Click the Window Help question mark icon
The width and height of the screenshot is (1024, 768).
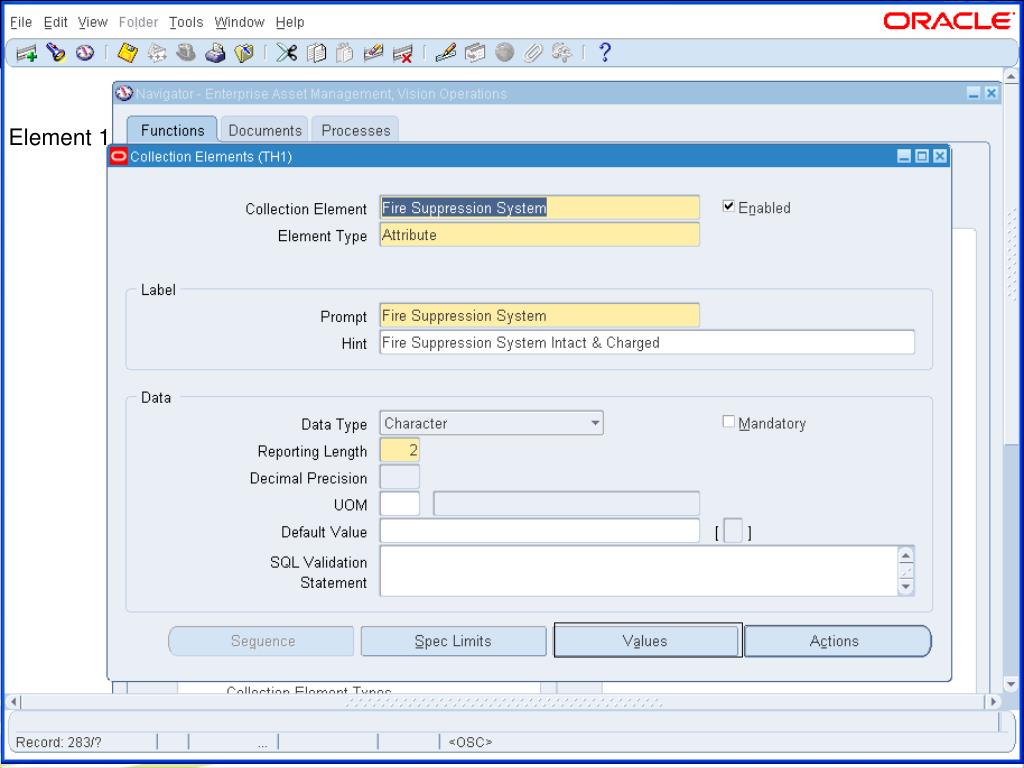pos(605,52)
